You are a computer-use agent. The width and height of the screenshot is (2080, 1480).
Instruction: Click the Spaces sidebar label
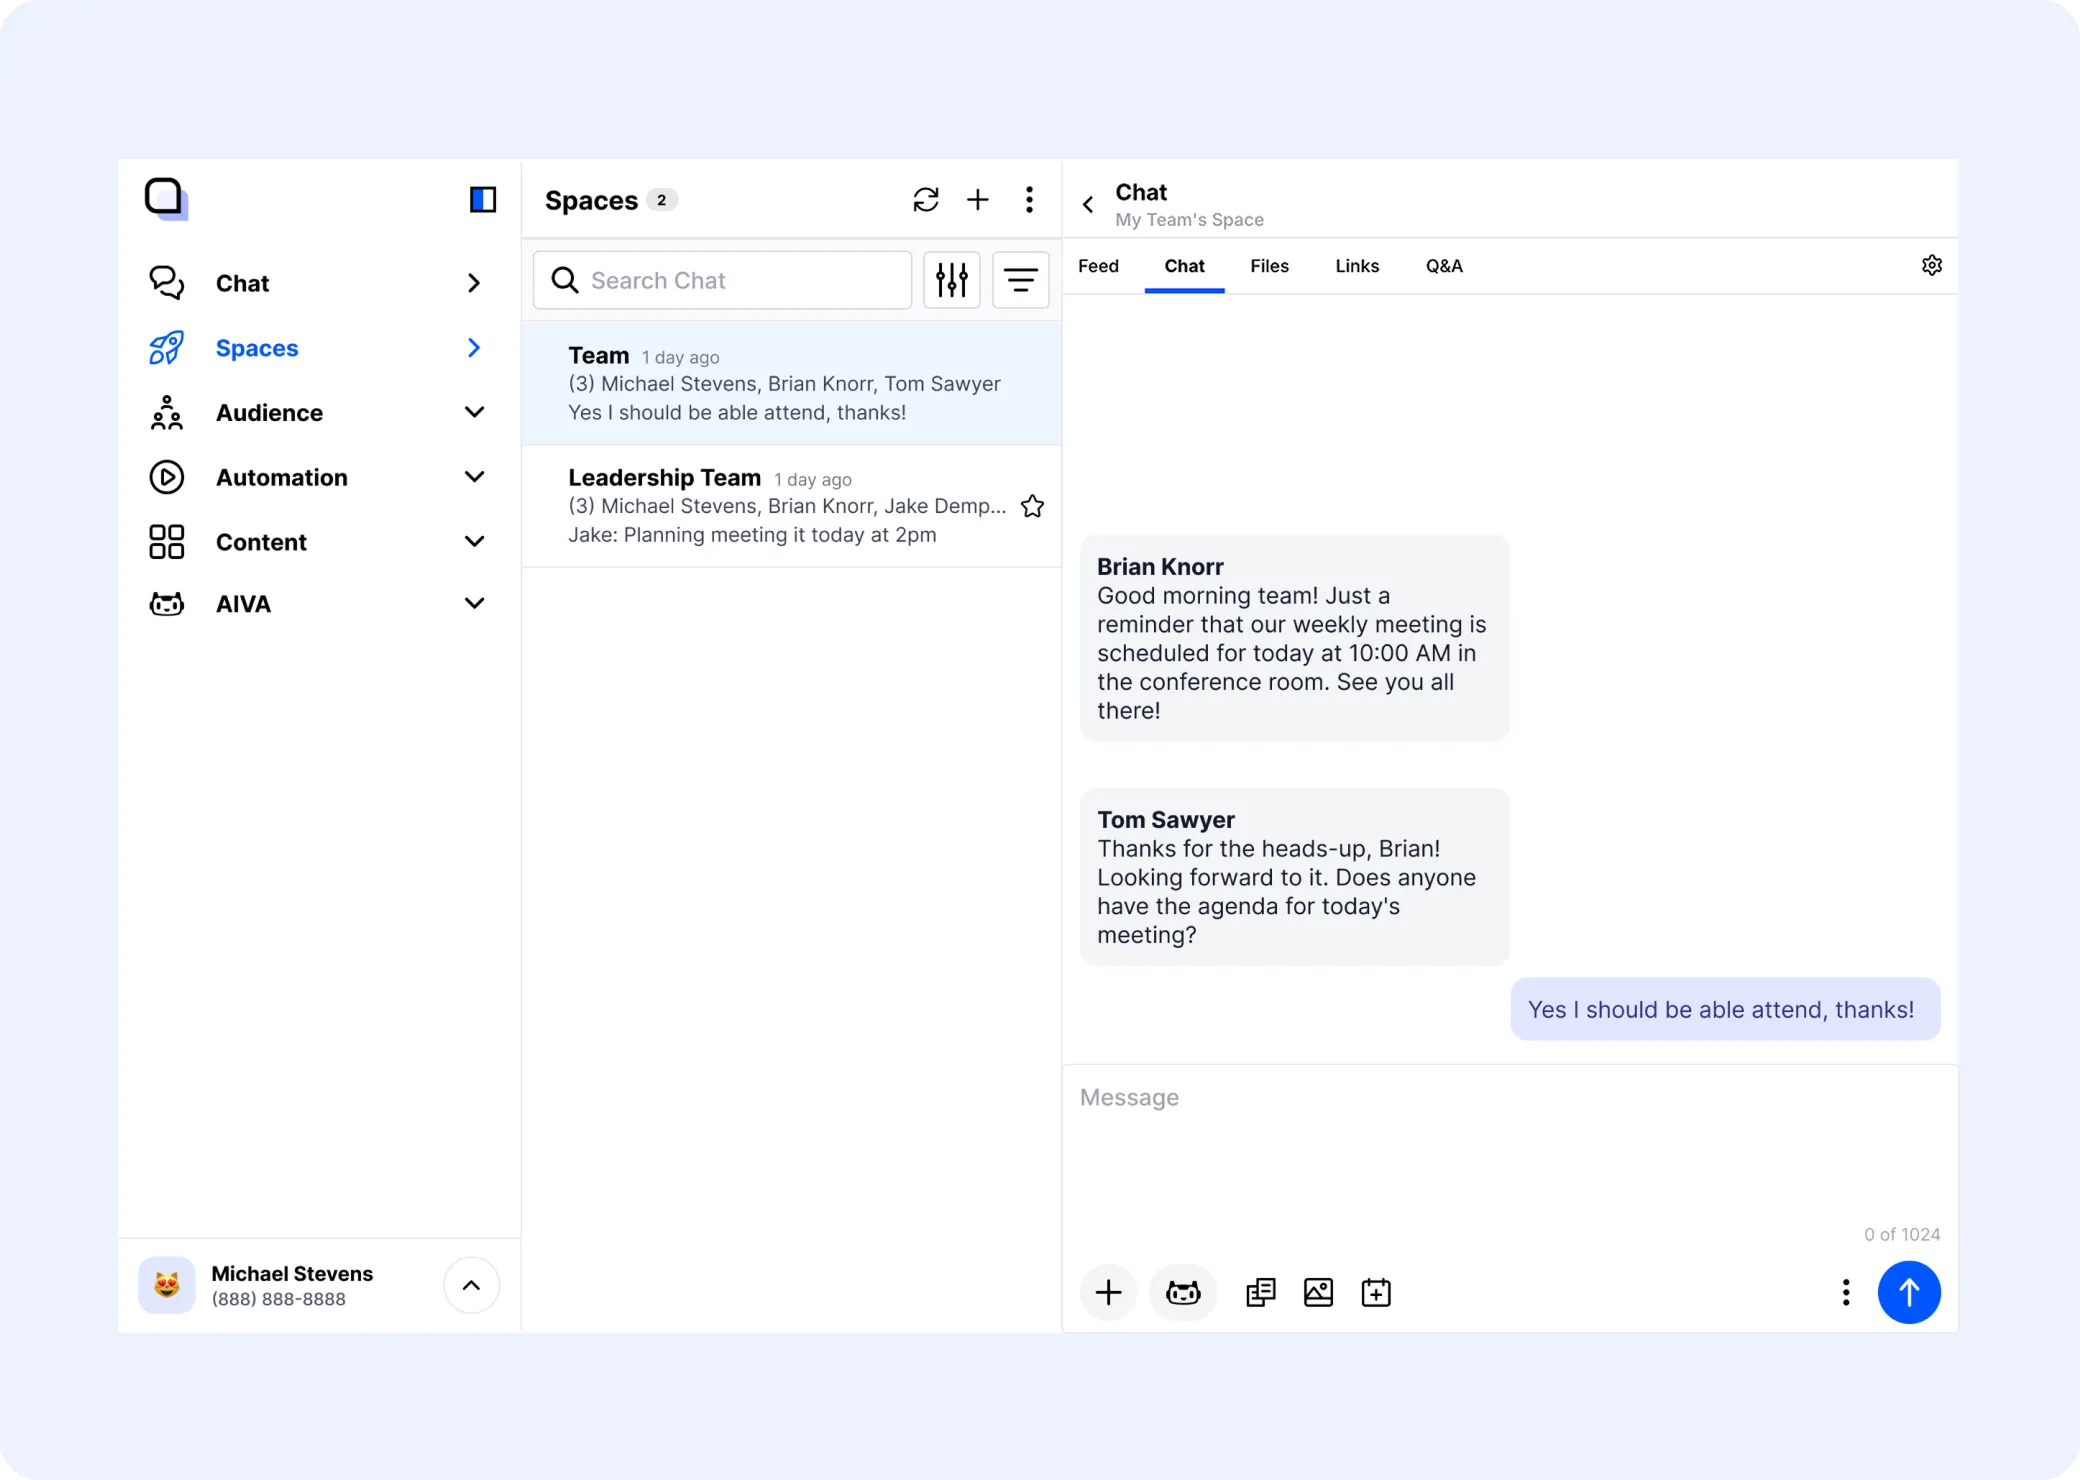[257, 348]
